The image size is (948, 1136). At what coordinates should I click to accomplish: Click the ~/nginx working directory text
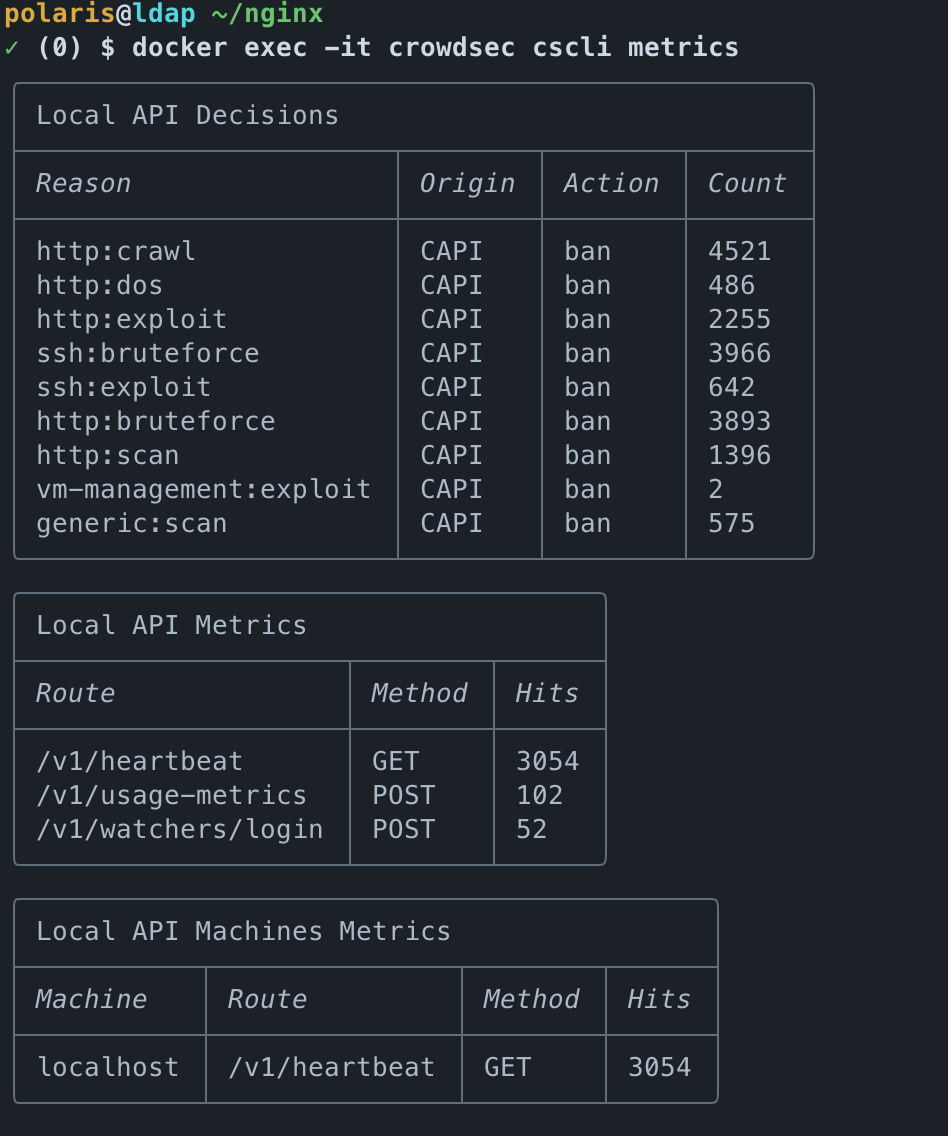[267, 14]
